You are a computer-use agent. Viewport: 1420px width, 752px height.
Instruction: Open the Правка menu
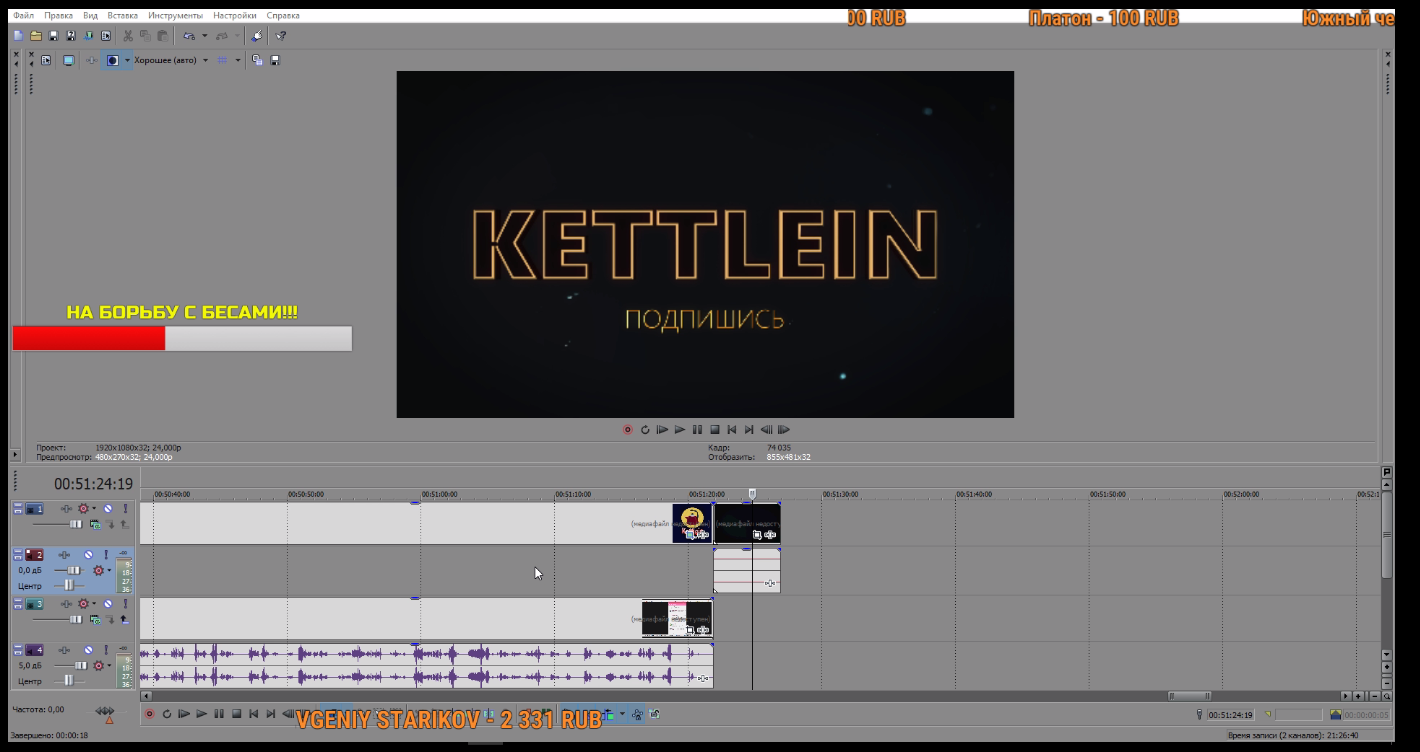(x=58, y=16)
